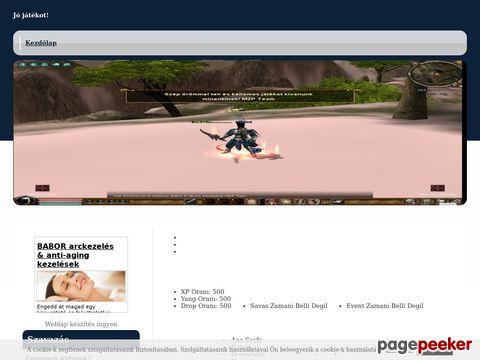Screen dimensions: 480x360
Task: Click the M2P Team announcement box
Action: click(240, 96)
